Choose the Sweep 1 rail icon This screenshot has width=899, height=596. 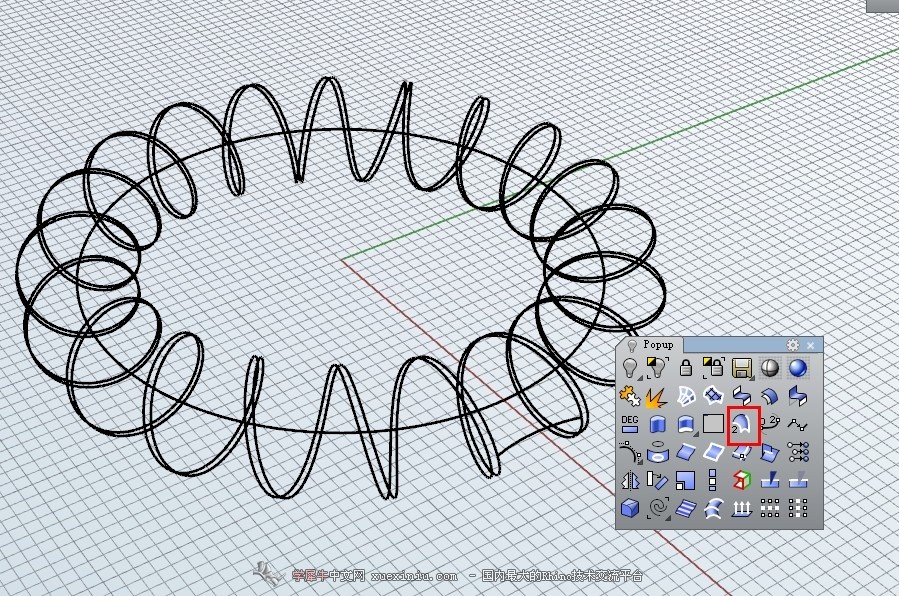point(713,508)
